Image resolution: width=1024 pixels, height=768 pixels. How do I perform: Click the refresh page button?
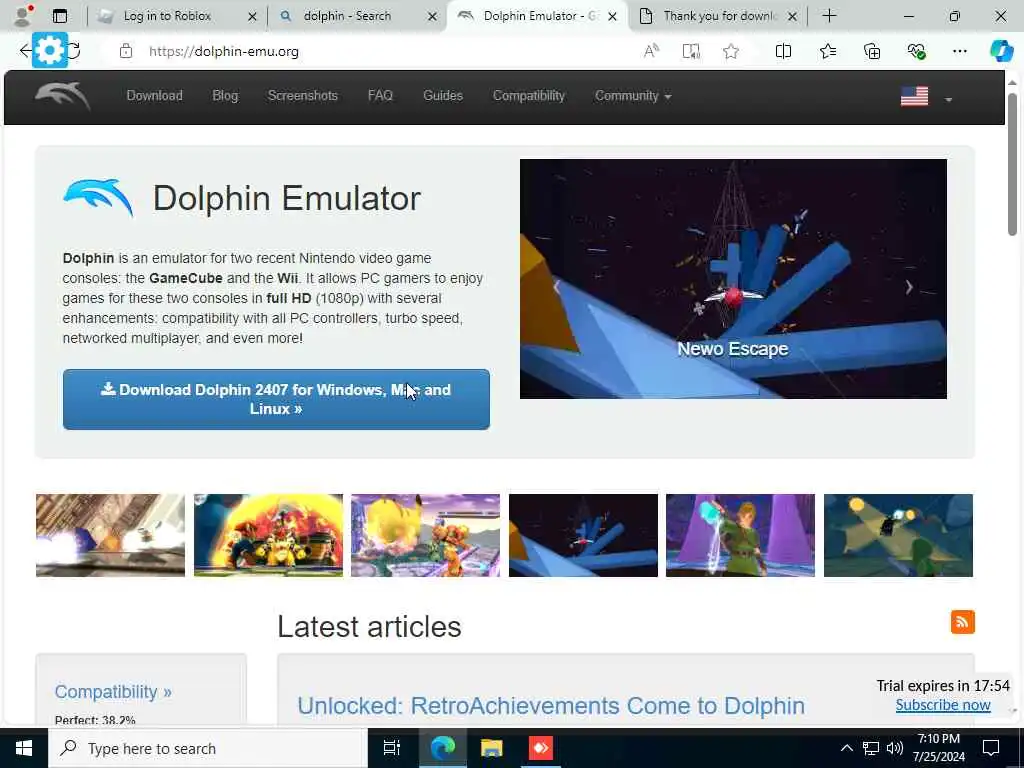(x=74, y=51)
